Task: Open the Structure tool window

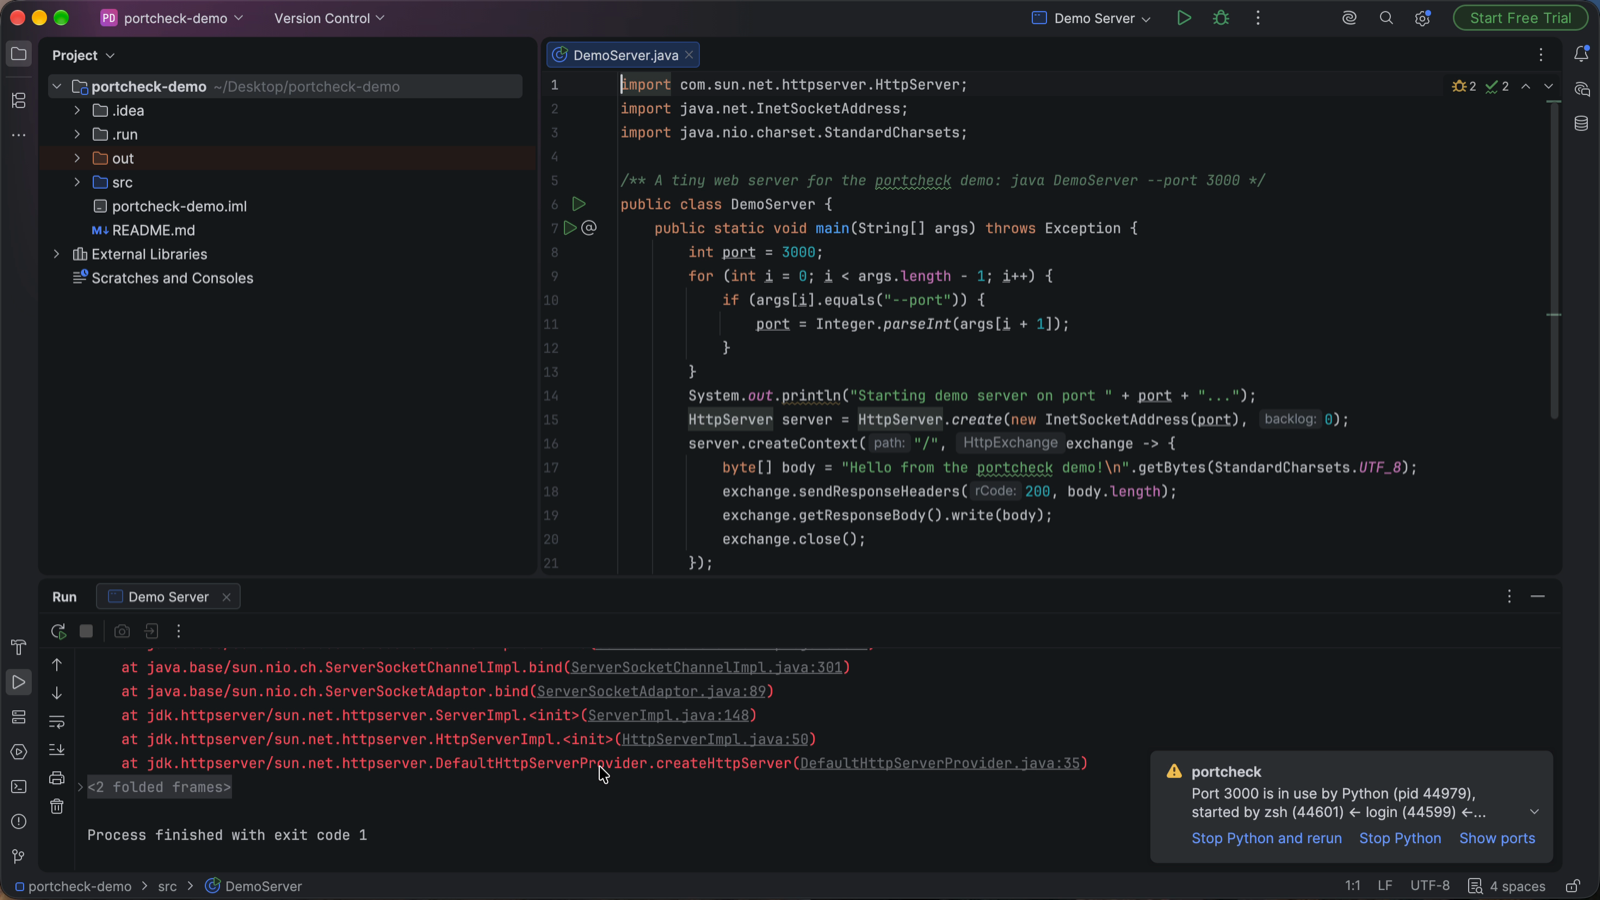Action: click(18, 100)
